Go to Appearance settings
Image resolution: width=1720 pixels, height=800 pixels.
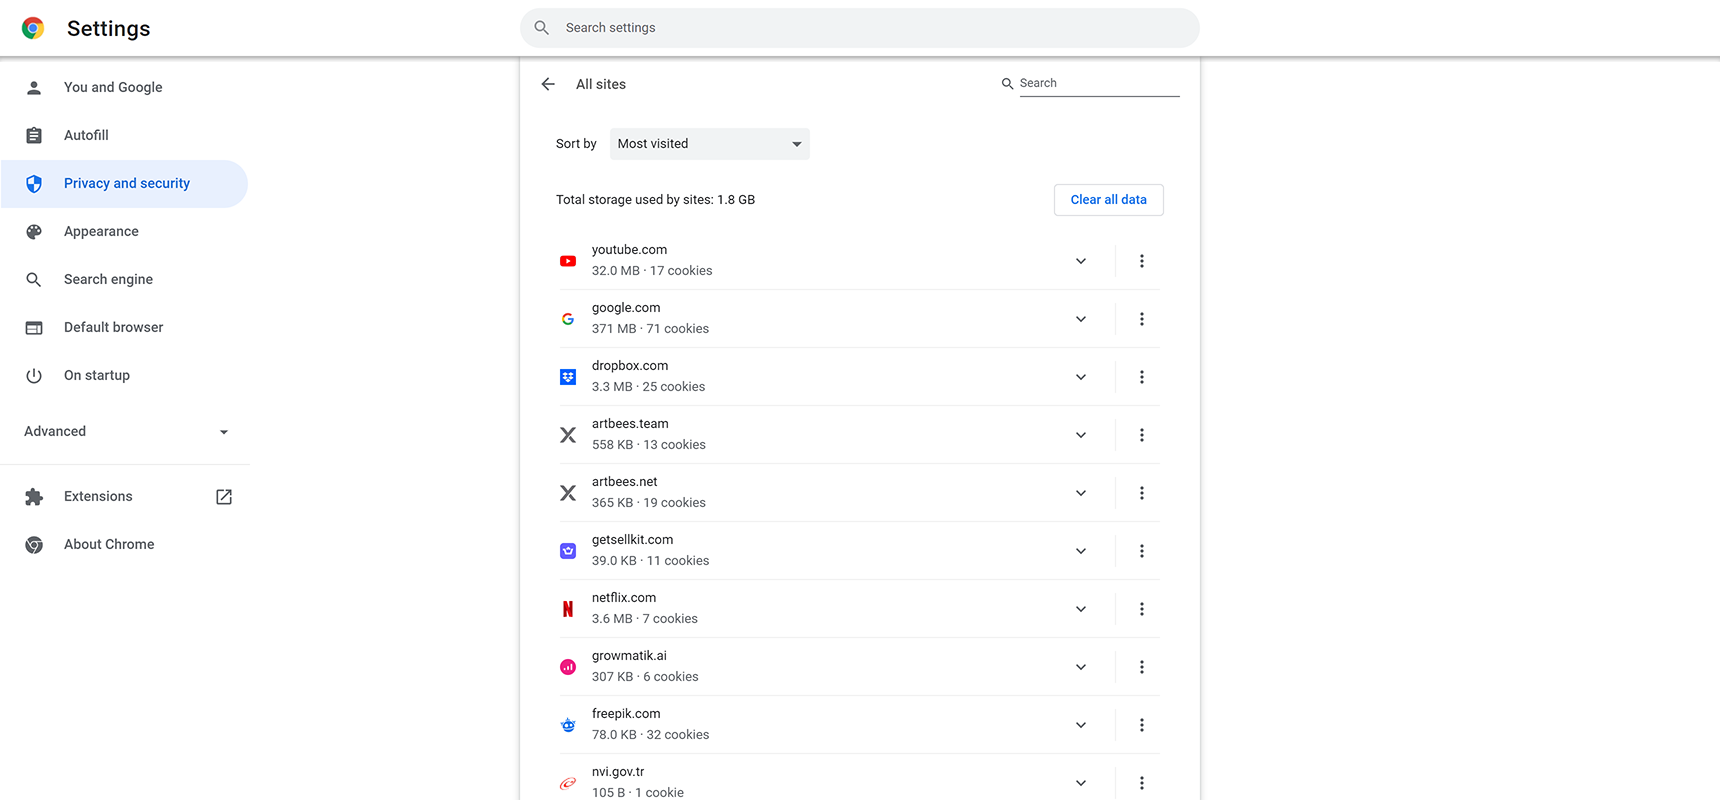point(124,232)
